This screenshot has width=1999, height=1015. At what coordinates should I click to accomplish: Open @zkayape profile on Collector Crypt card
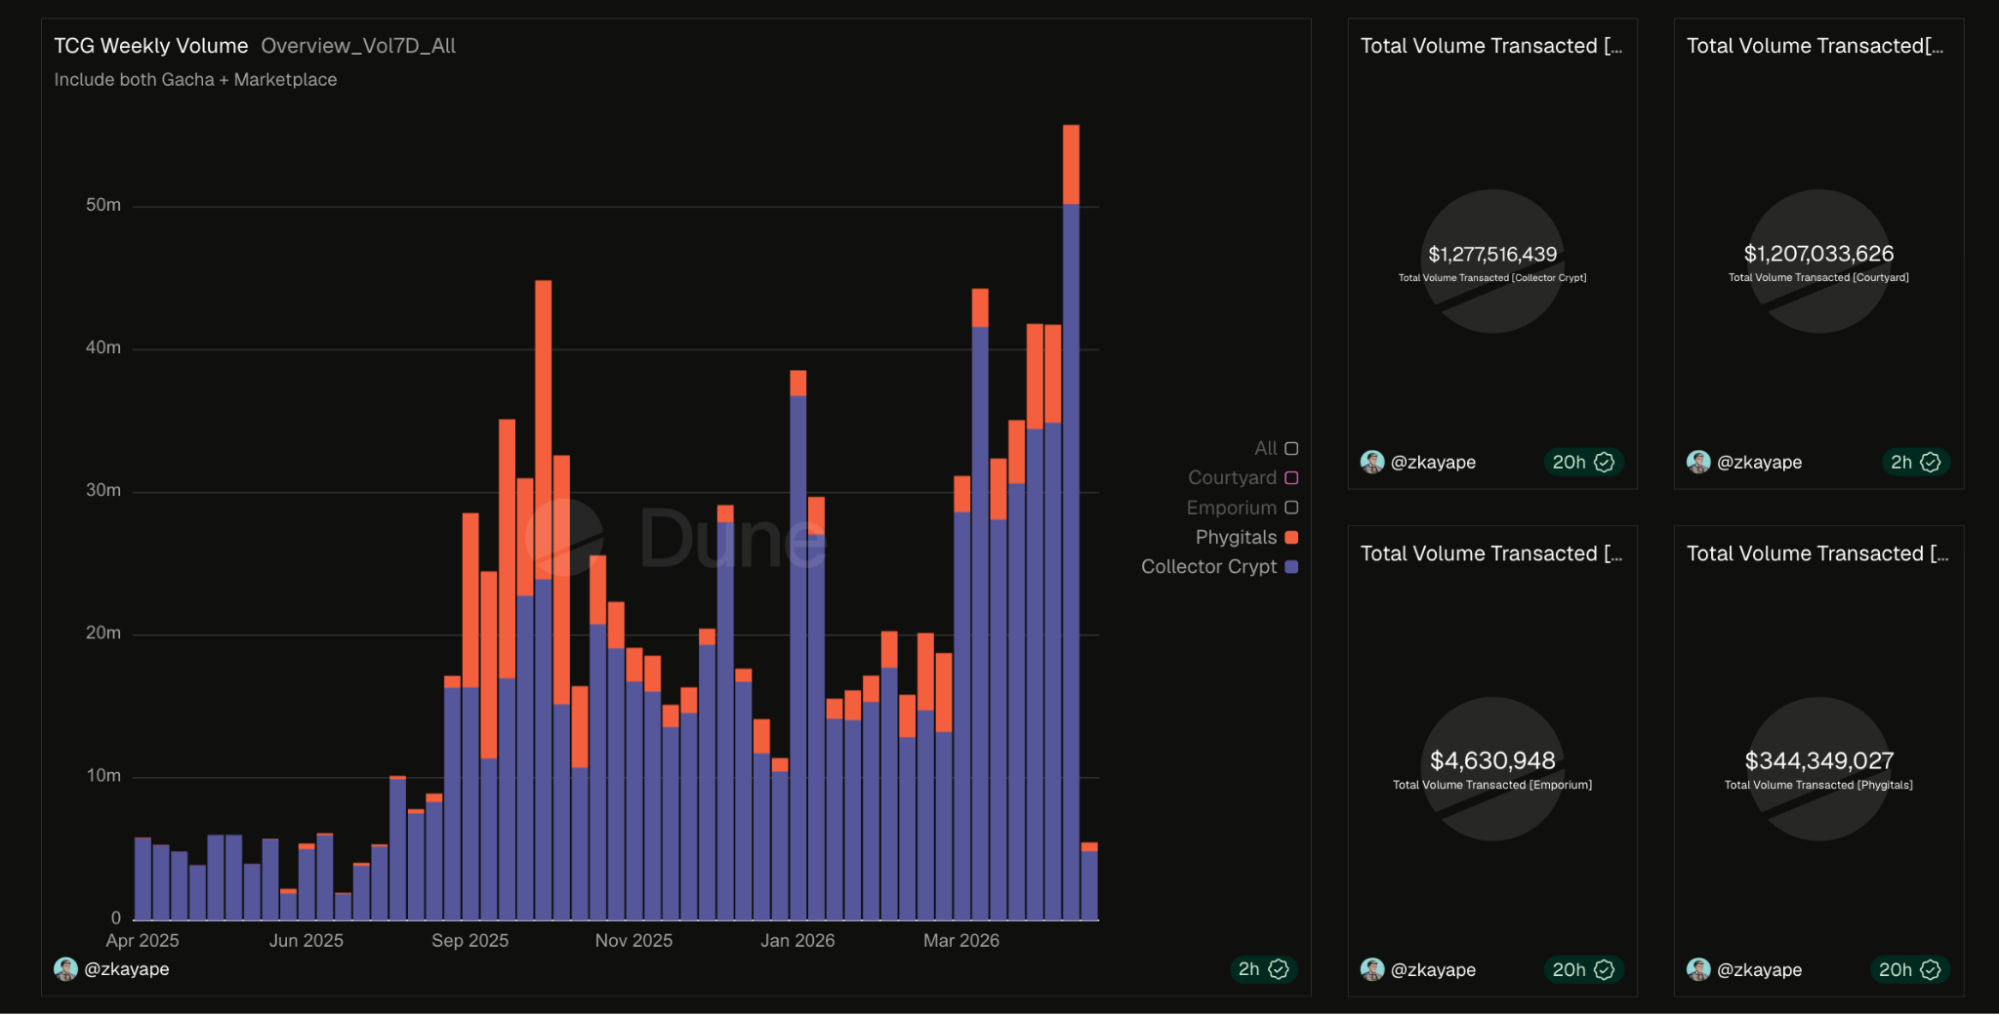click(x=1433, y=462)
